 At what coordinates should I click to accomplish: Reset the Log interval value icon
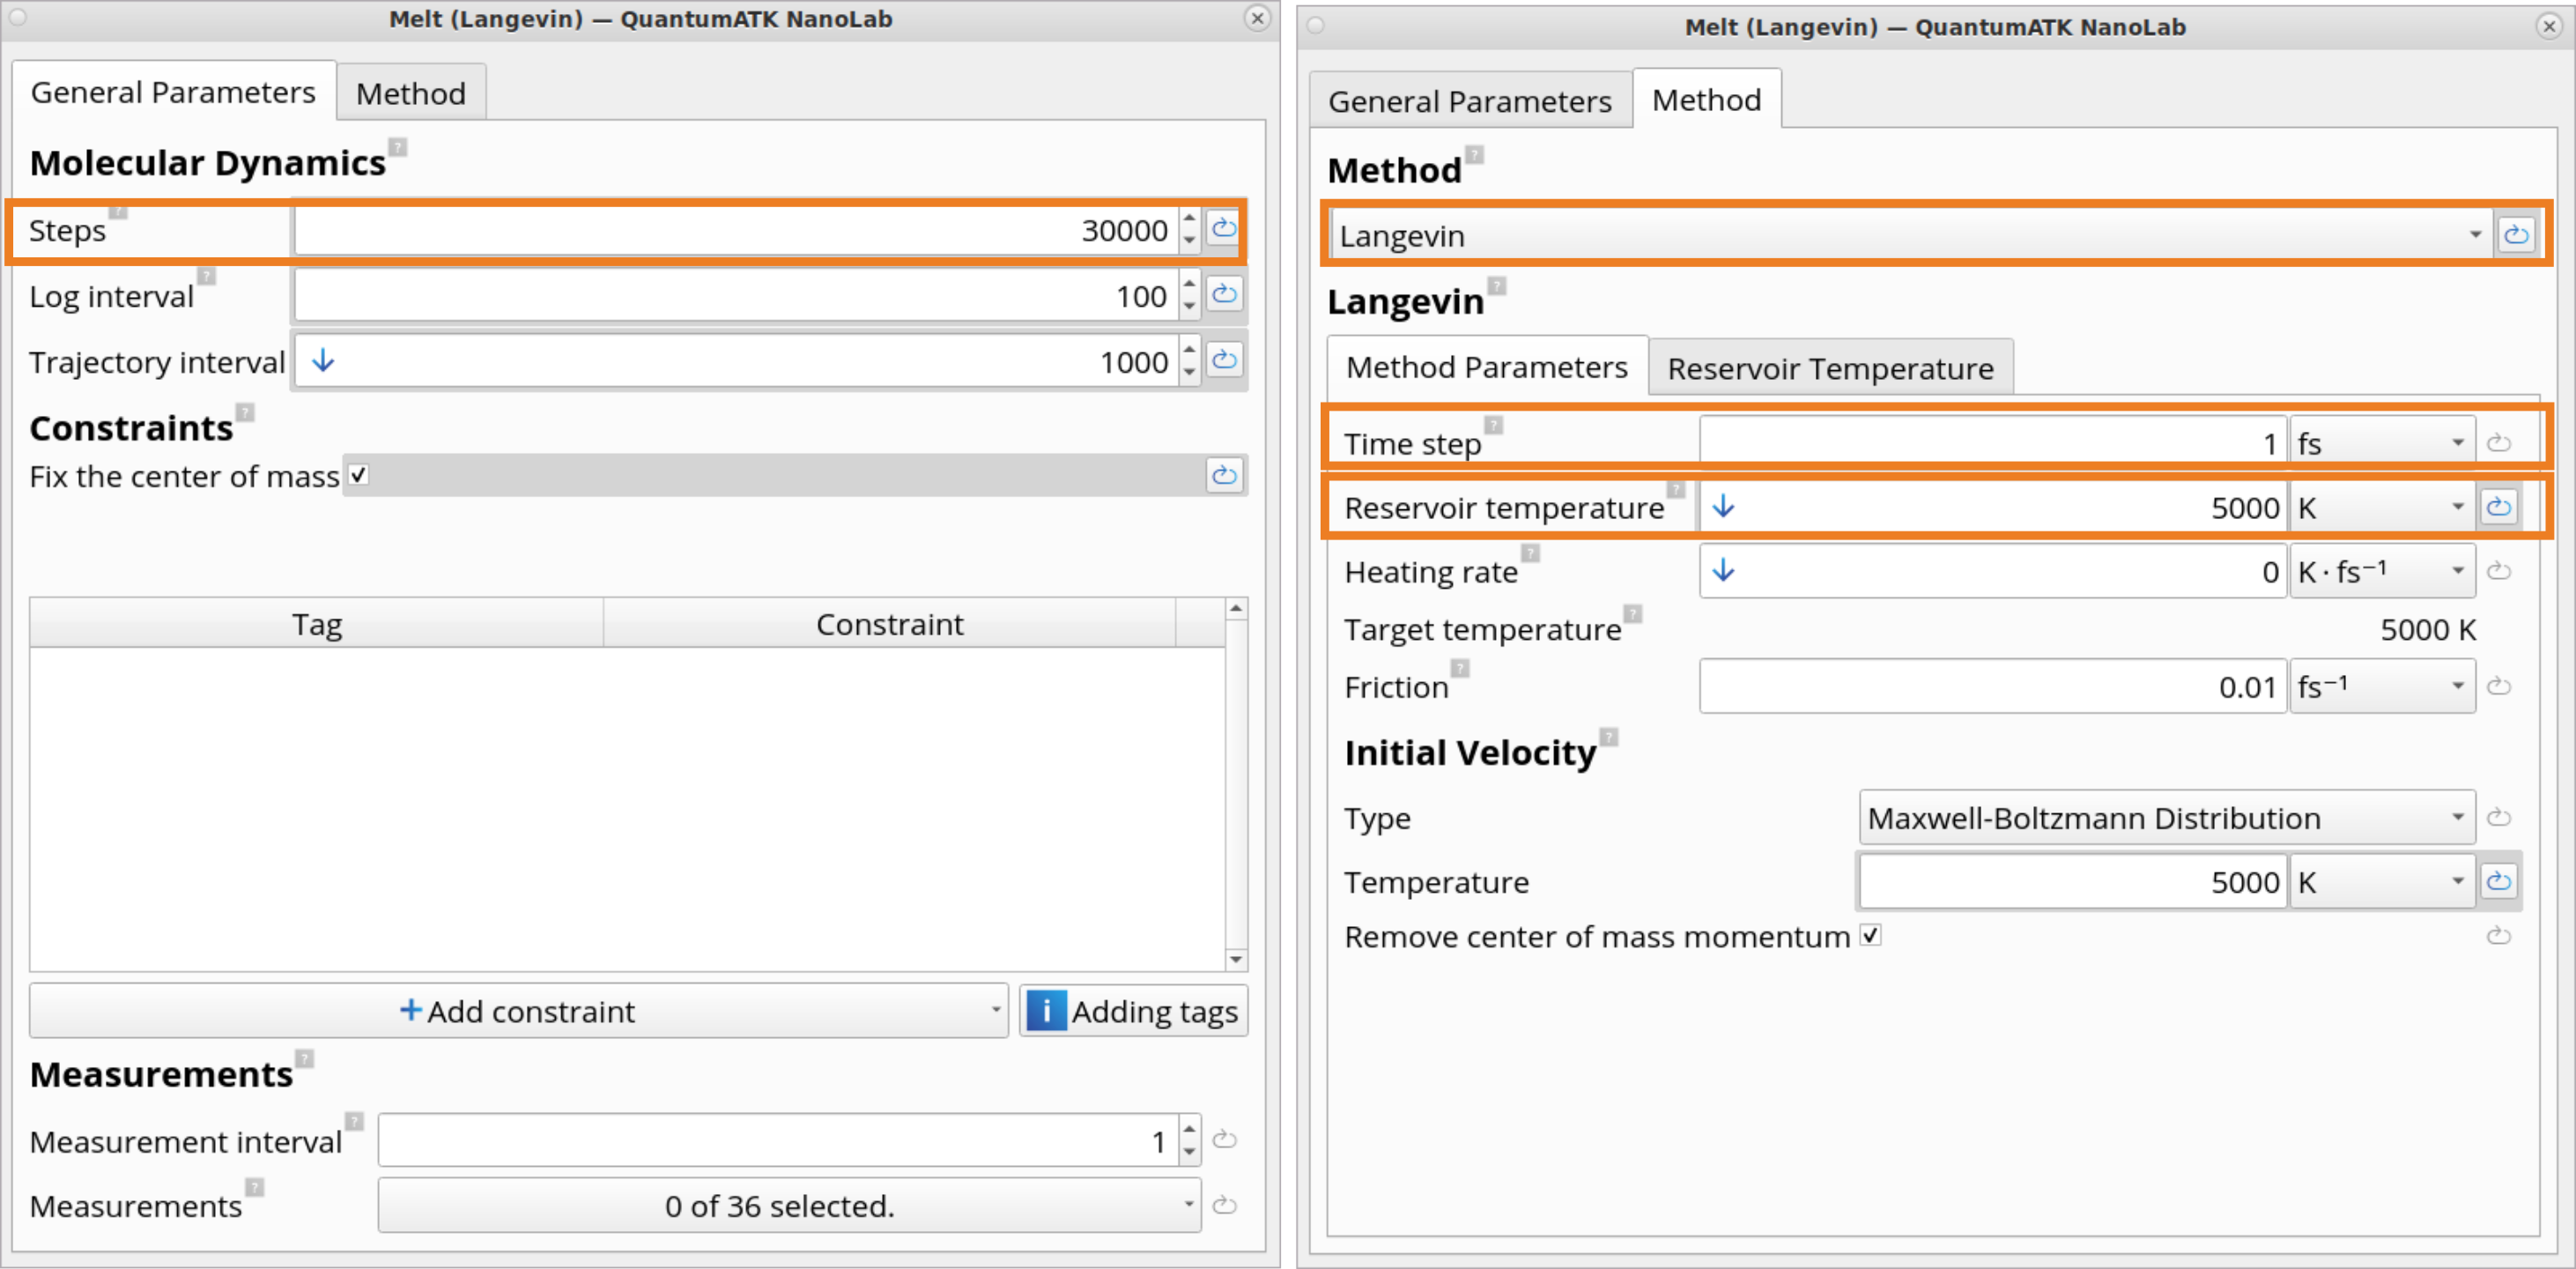1224,295
